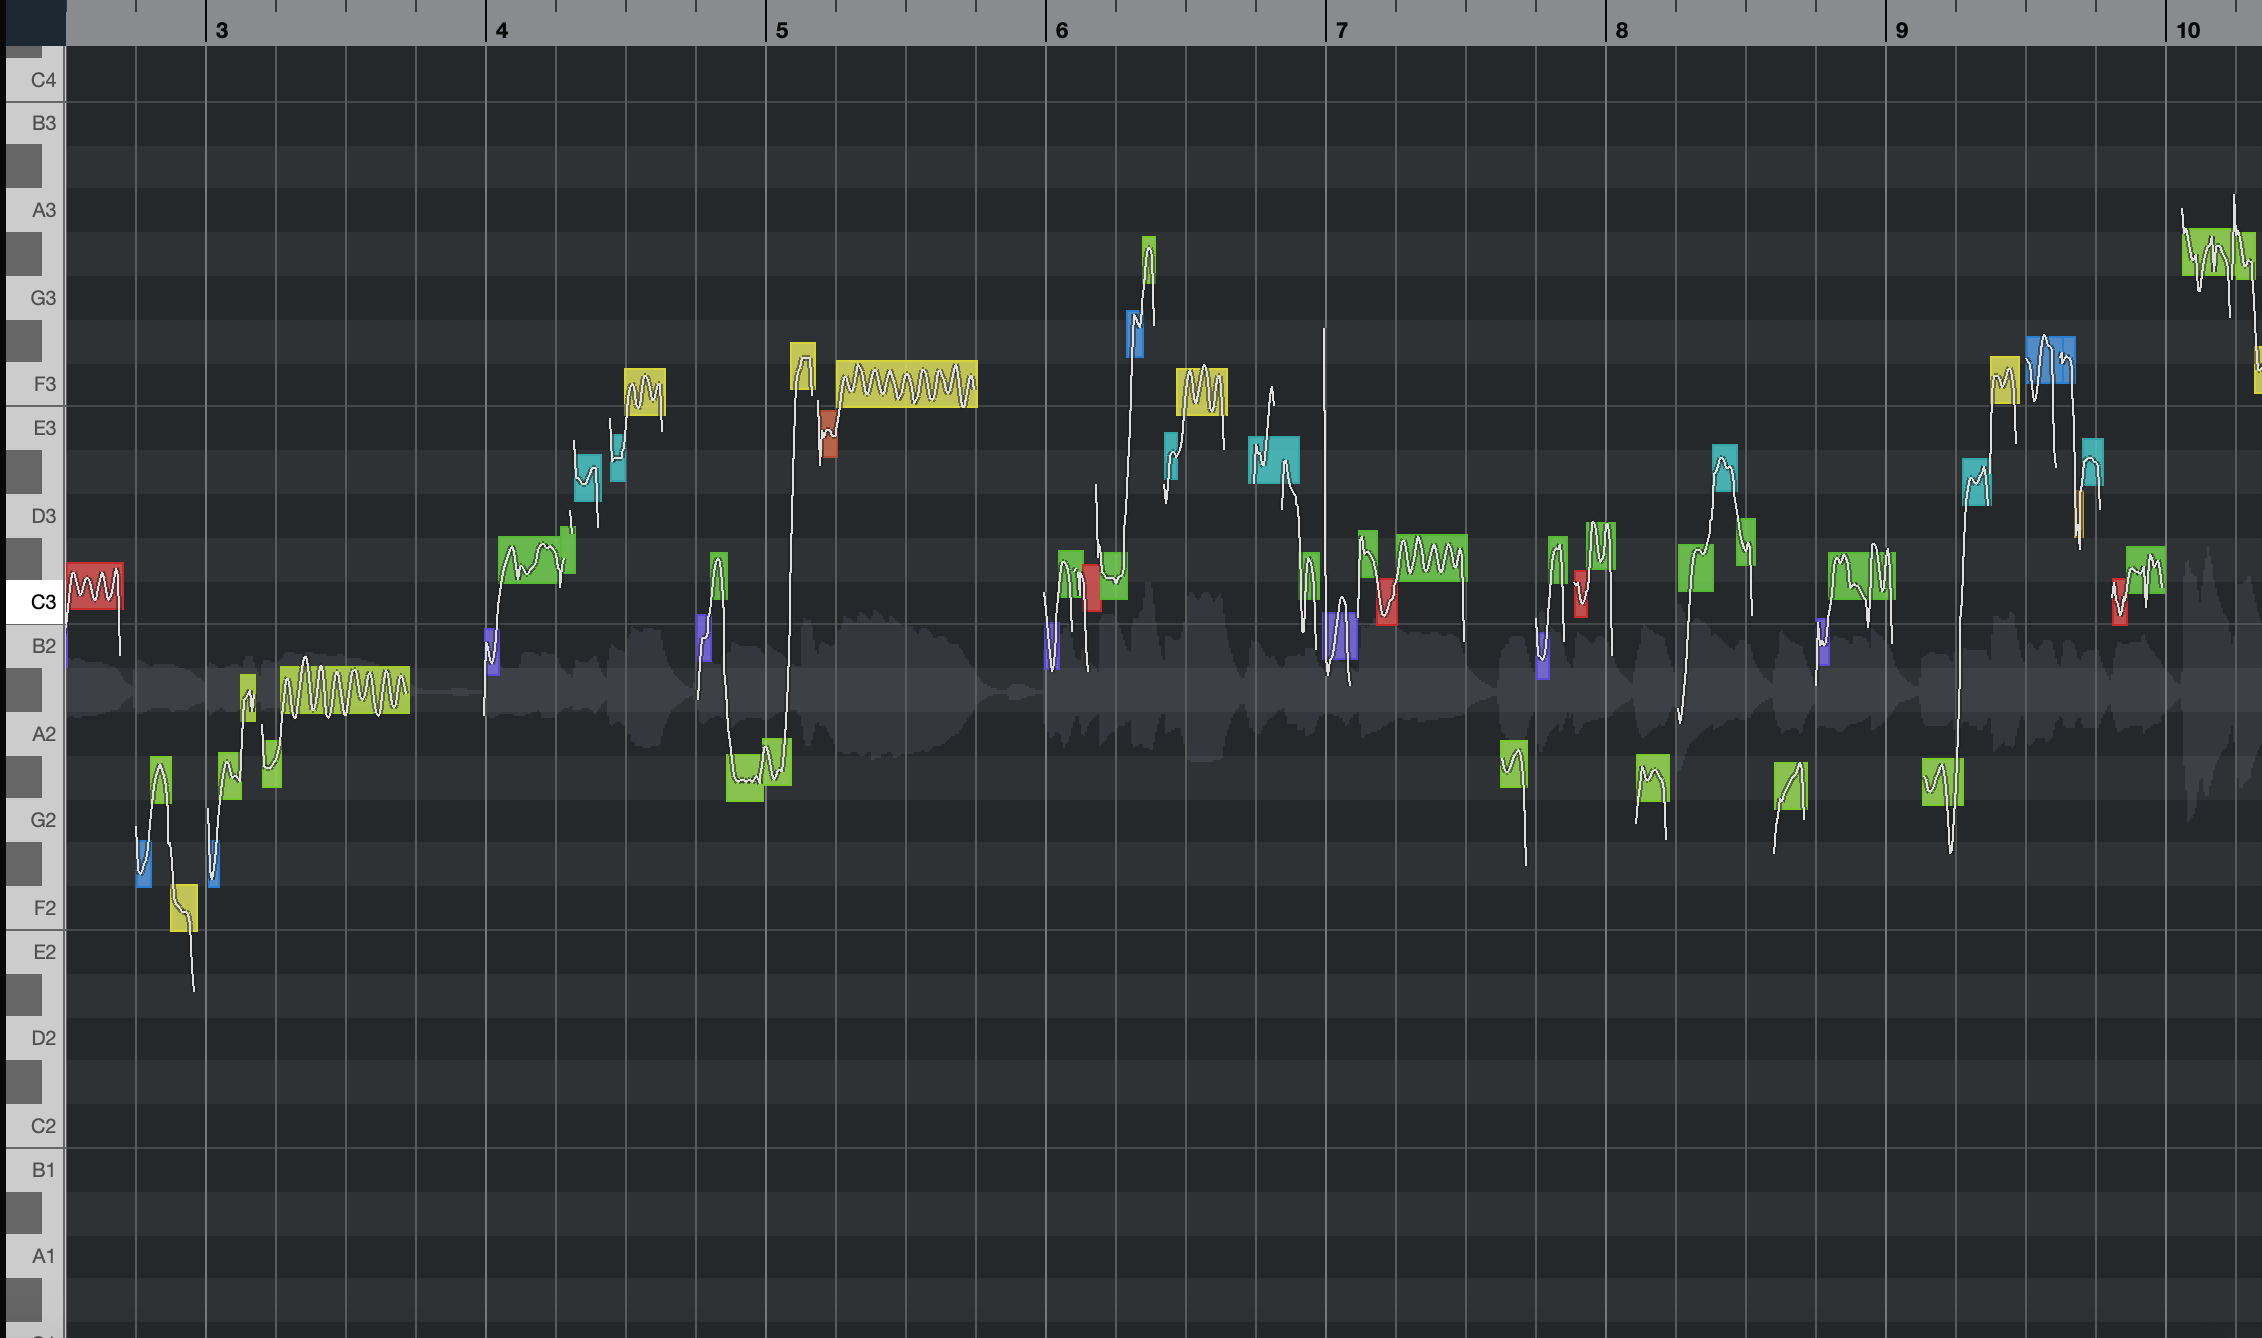Click bar 7 on the timeline ruler
This screenshot has width=2262, height=1338.
pos(1342,30)
